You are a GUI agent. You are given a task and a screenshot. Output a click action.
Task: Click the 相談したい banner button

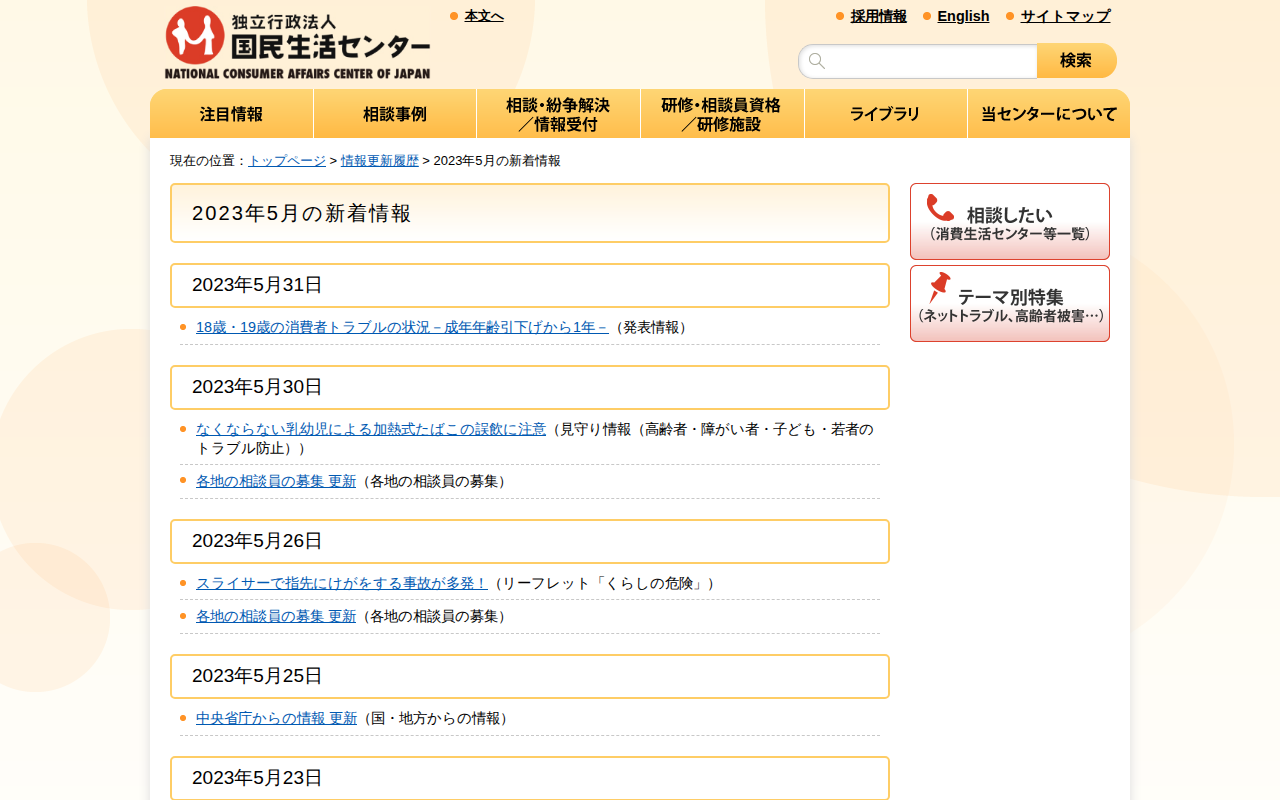click(x=1010, y=222)
